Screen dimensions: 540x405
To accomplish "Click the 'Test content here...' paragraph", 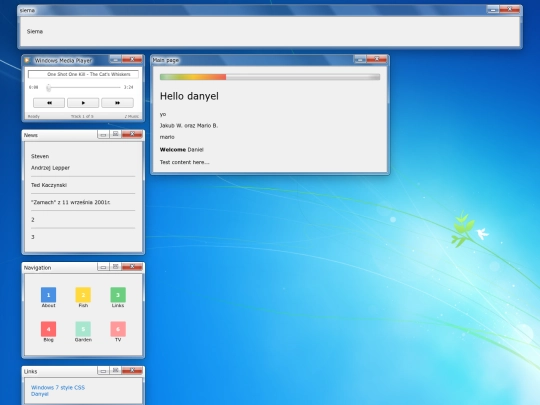I will 184,162.
